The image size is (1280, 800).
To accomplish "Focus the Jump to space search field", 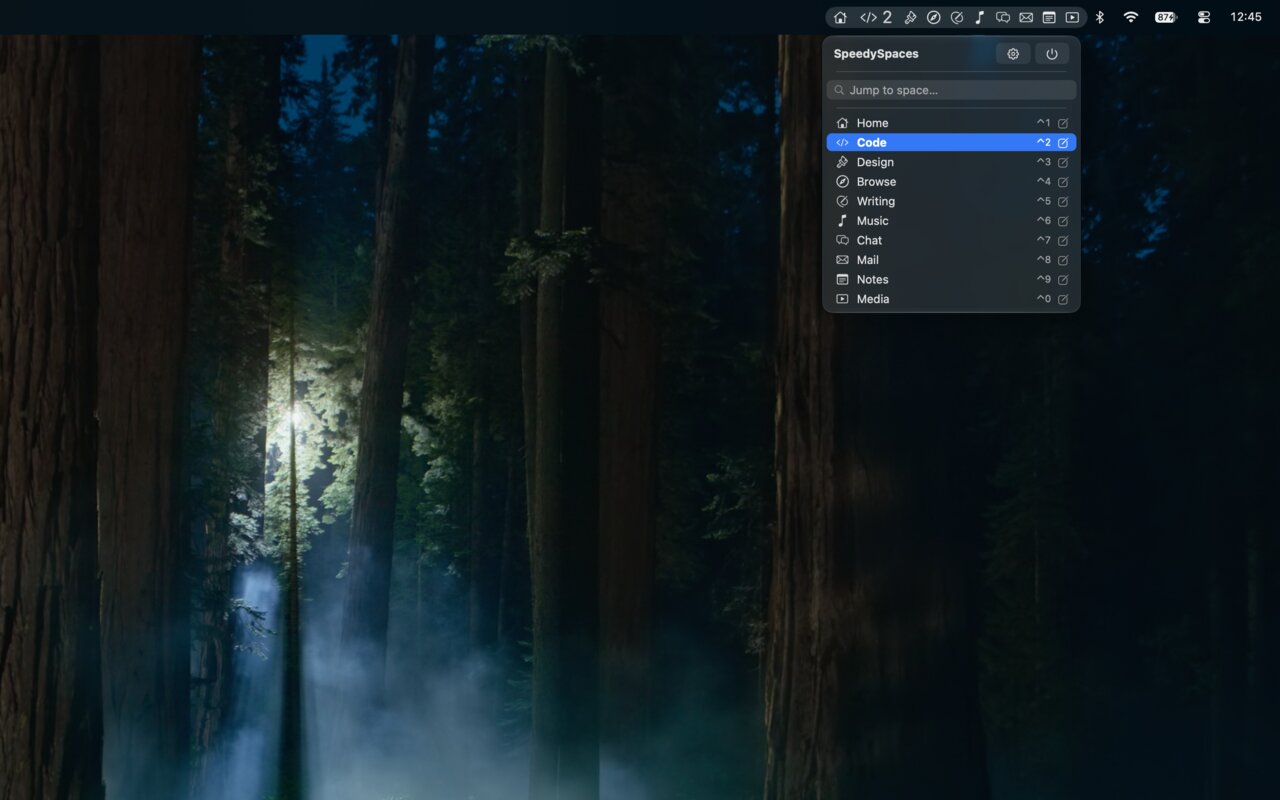I will pyautogui.click(x=952, y=90).
